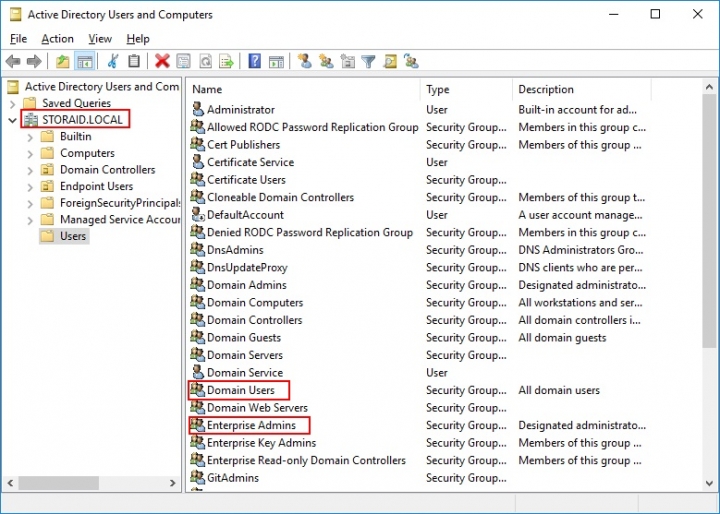This screenshot has height=514, width=720.
Task: Collapse the STORAID.LOCAL domain node
Action: (12, 120)
